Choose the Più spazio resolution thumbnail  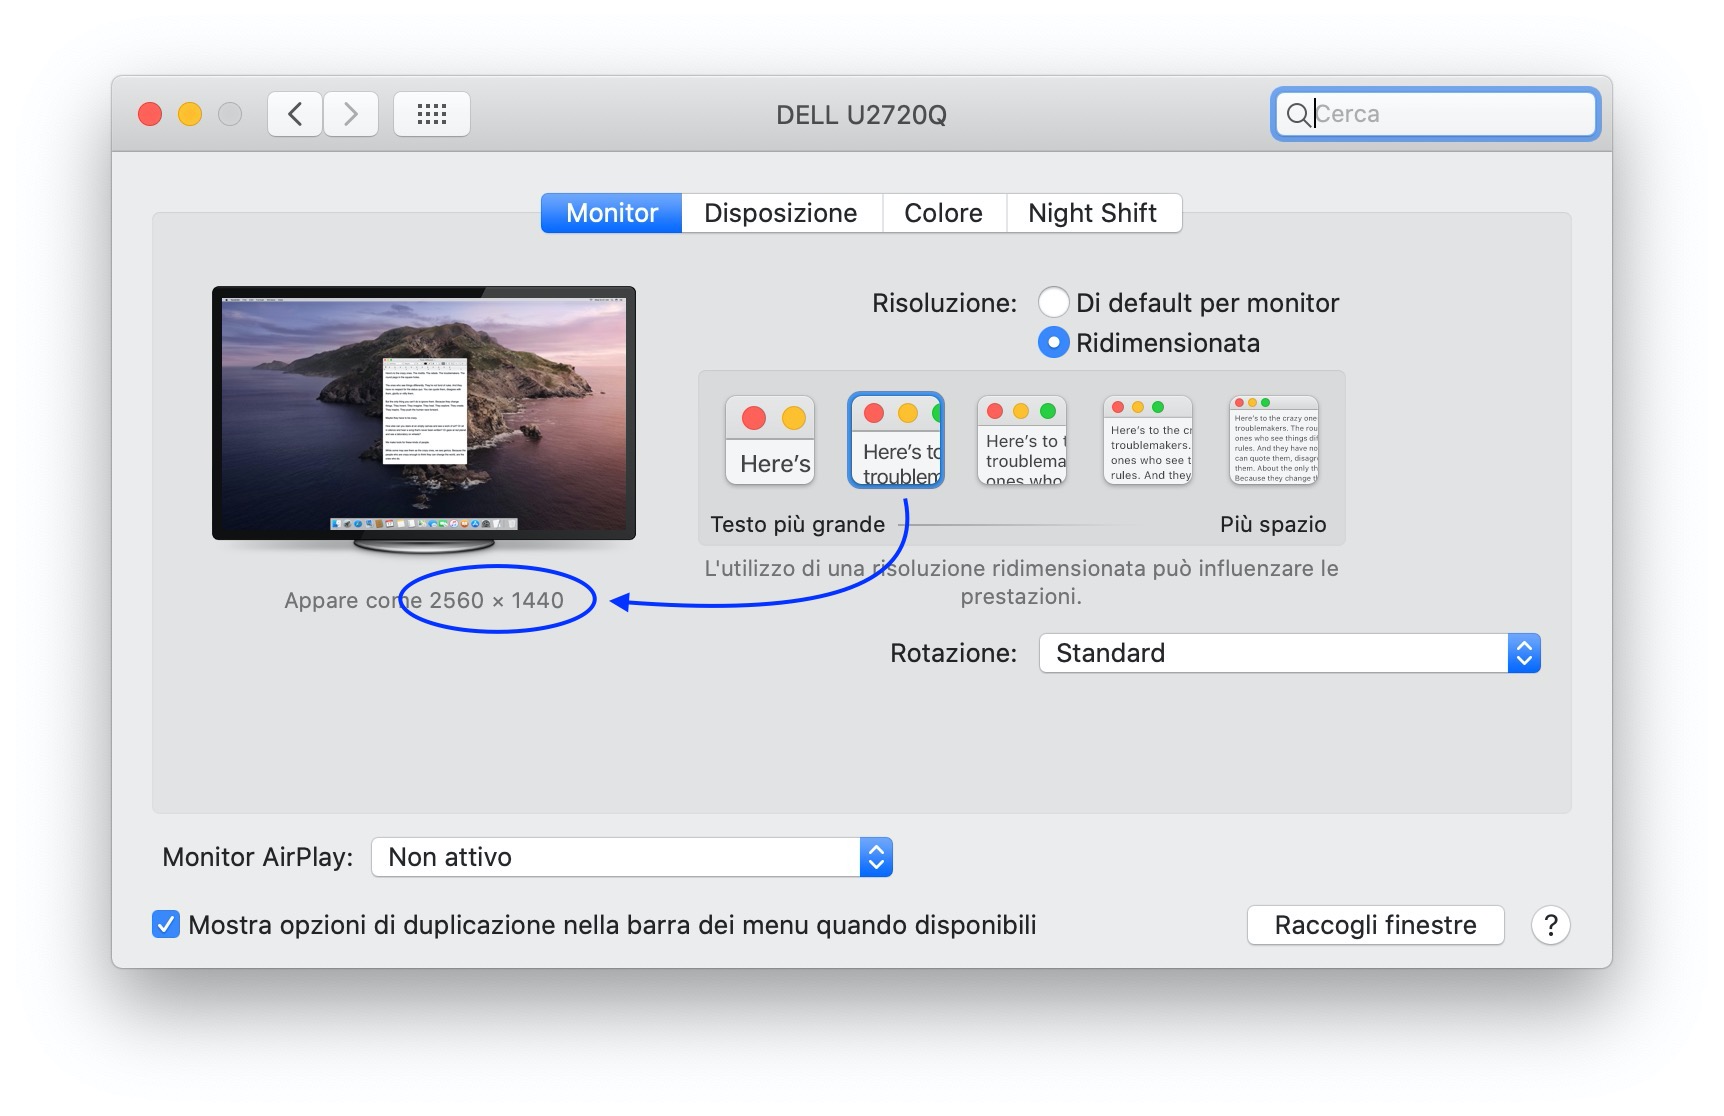pyautogui.click(x=1274, y=440)
